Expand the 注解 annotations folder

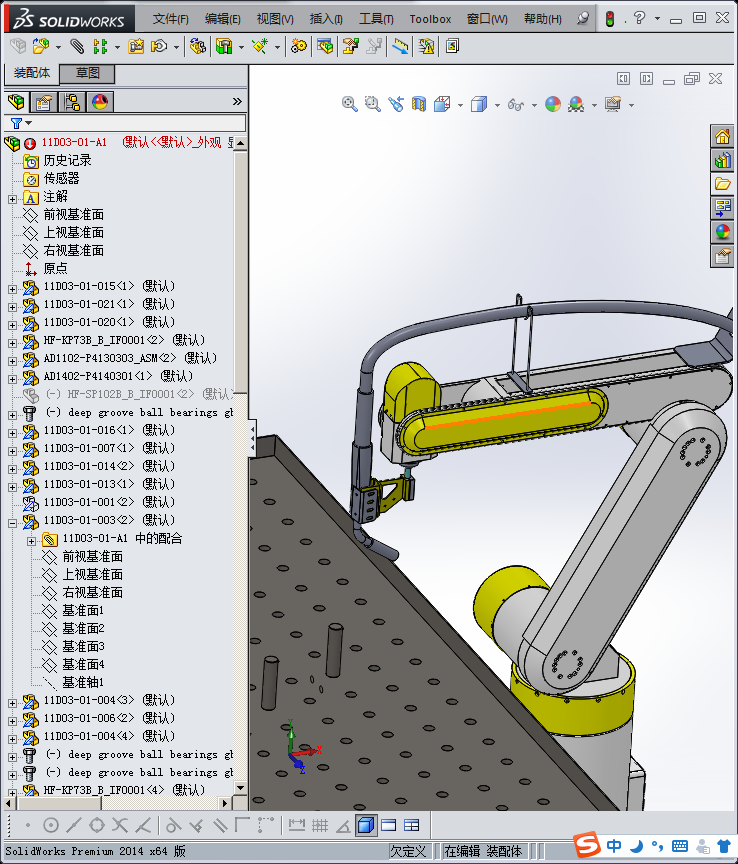coord(13,199)
